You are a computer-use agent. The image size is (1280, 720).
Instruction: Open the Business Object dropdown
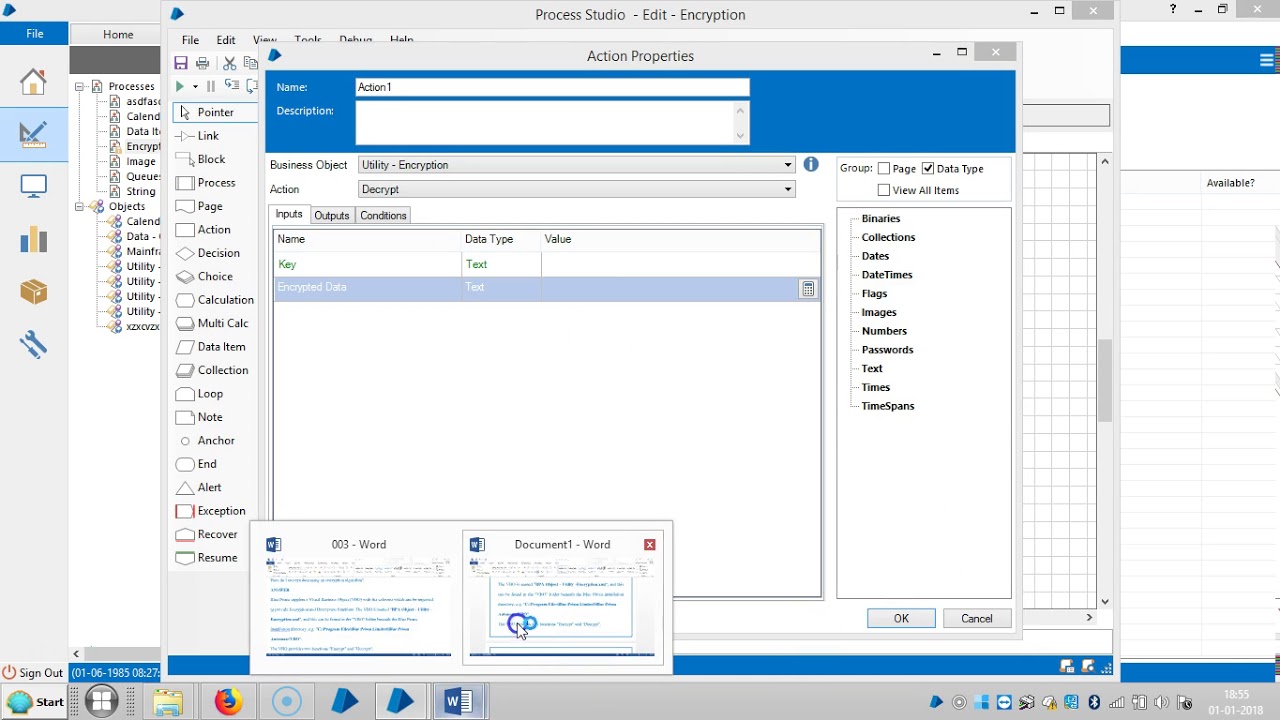click(x=577, y=165)
